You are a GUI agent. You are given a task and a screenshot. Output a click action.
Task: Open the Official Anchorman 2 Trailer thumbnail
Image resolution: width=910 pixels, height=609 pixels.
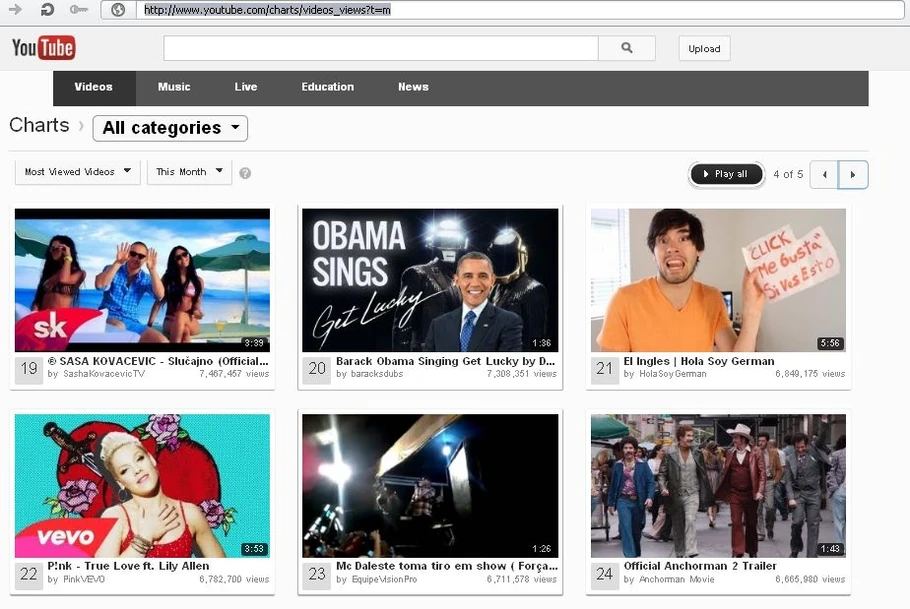718,485
